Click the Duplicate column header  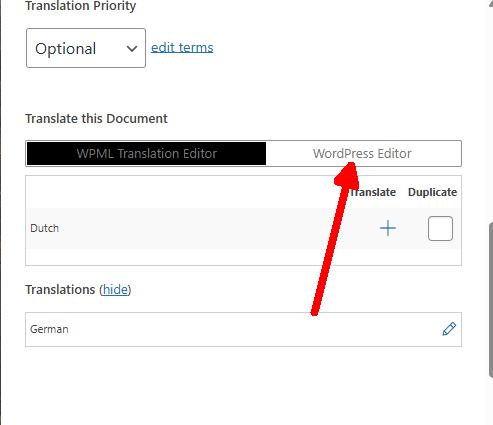click(432, 192)
